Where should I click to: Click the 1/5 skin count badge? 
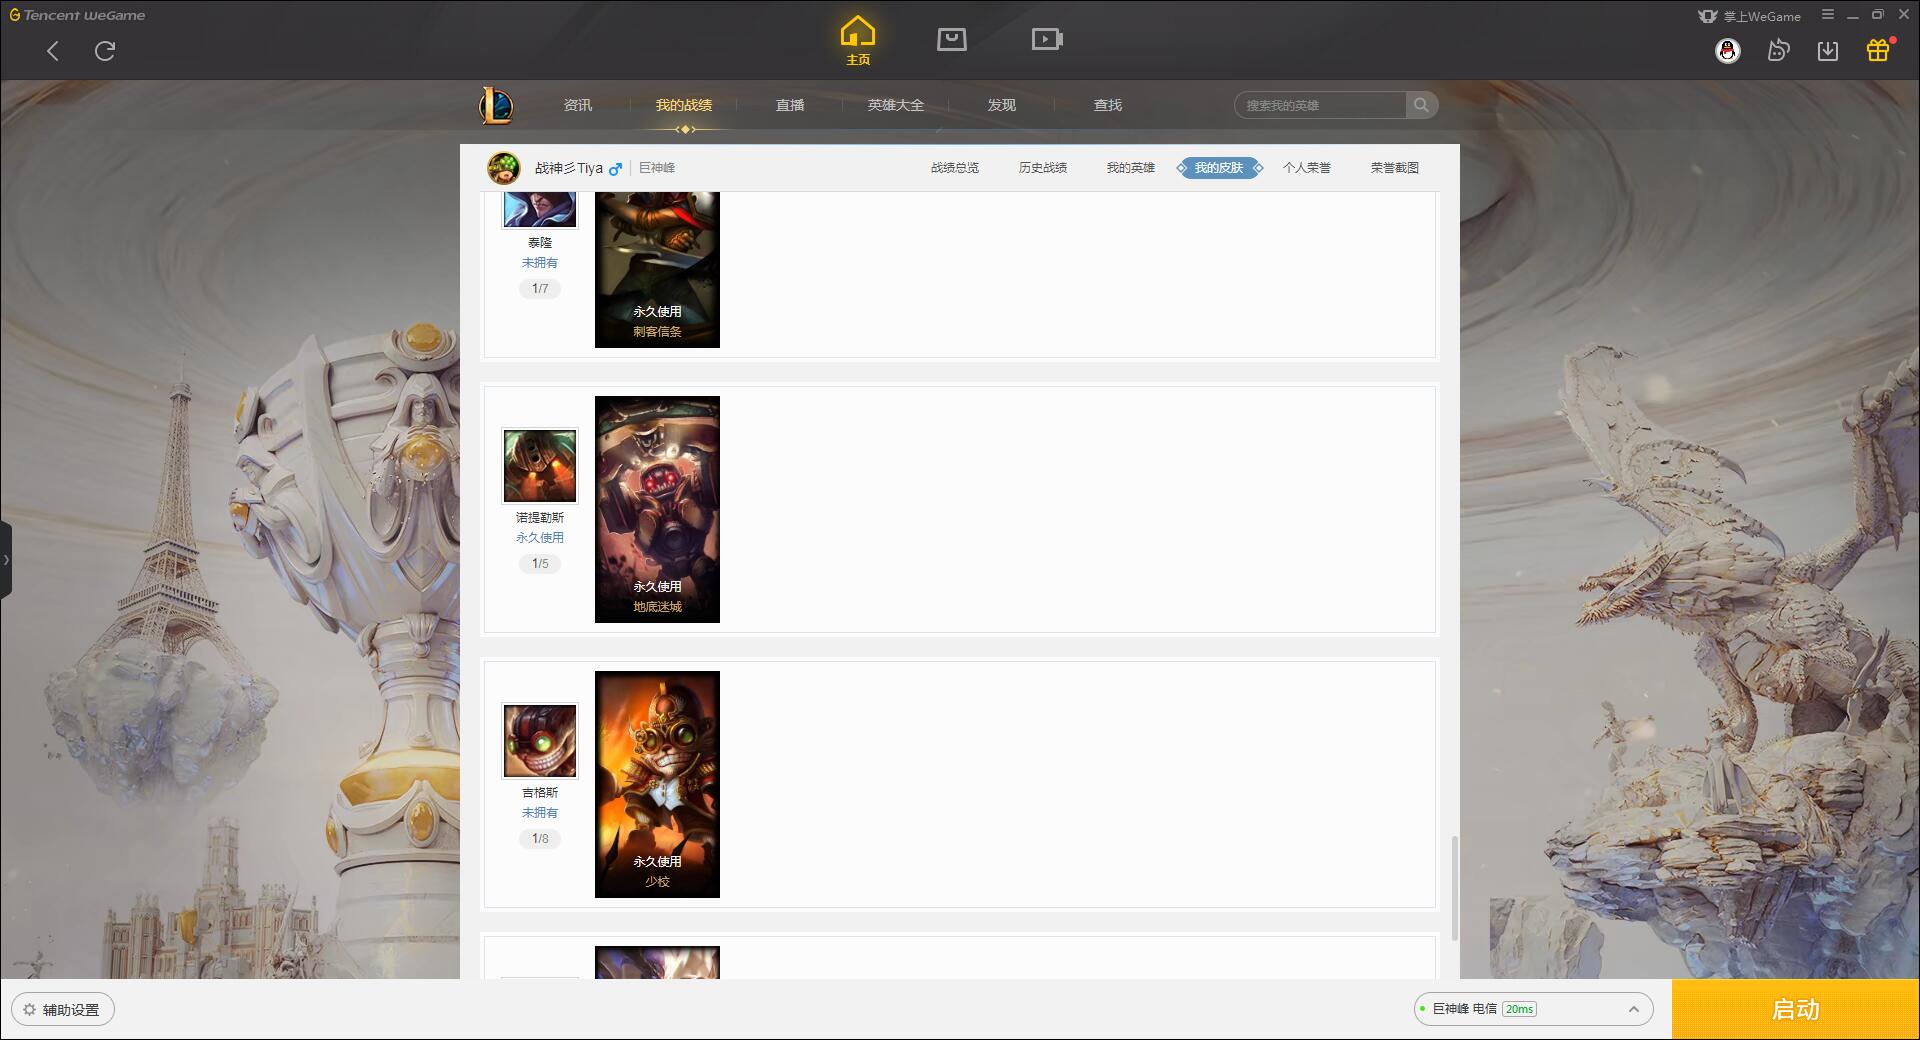[540, 564]
